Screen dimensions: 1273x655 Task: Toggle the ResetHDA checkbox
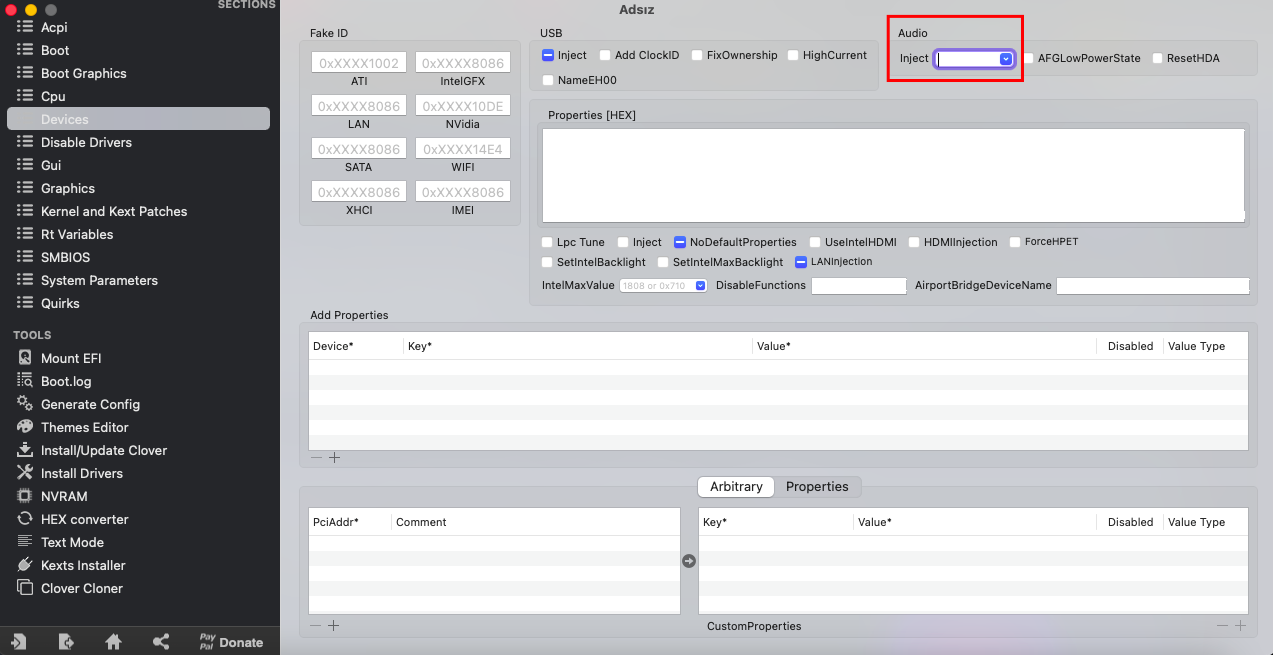[x=1158, y=59]
